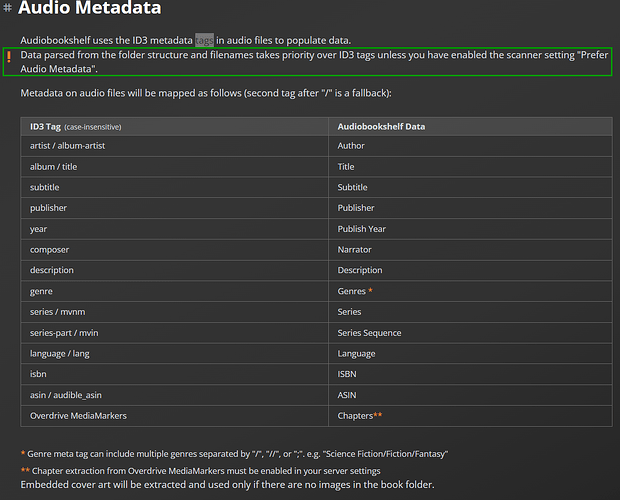Select the "isbn" tag cell

pyautogui.click(x=174, y=374)
